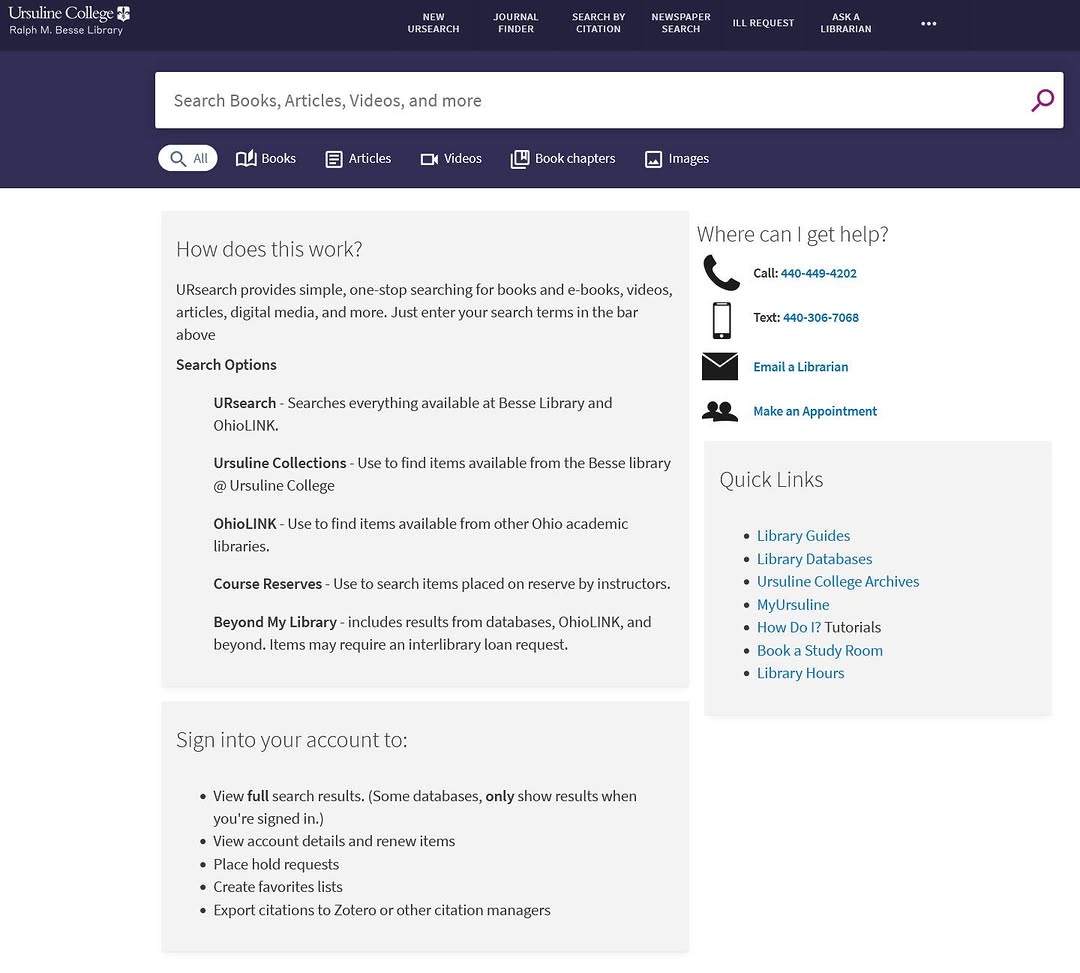Click 'How does this work?' heading
The image size is (1080, 973).
point(269,249)
